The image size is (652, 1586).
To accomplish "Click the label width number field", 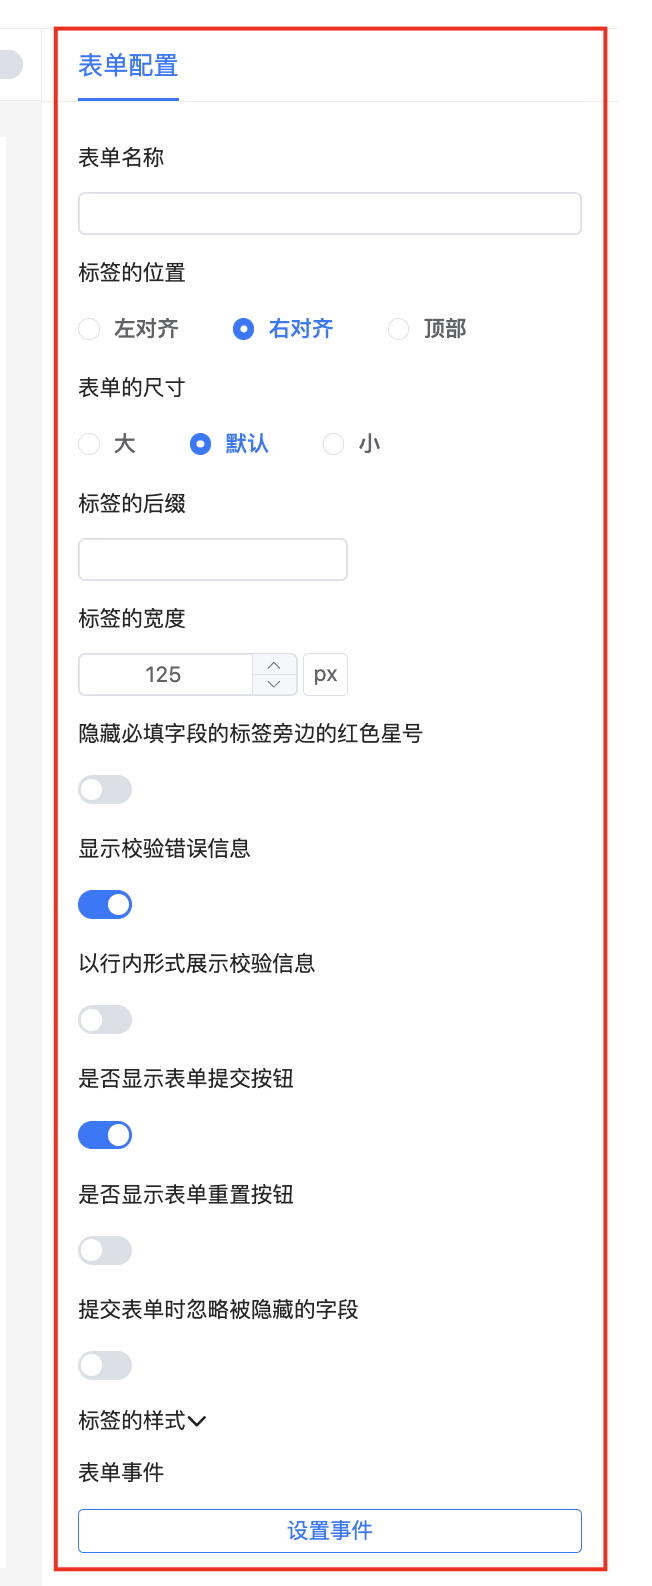I will [165, 674].
